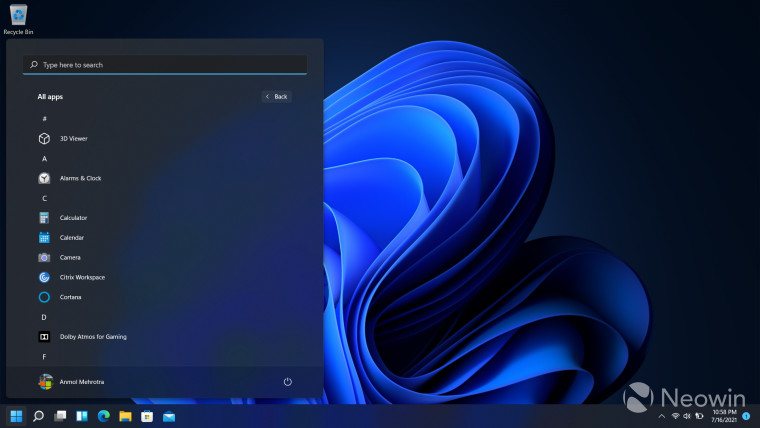Open File Explorer from taskbar

[x=126, y=416]
